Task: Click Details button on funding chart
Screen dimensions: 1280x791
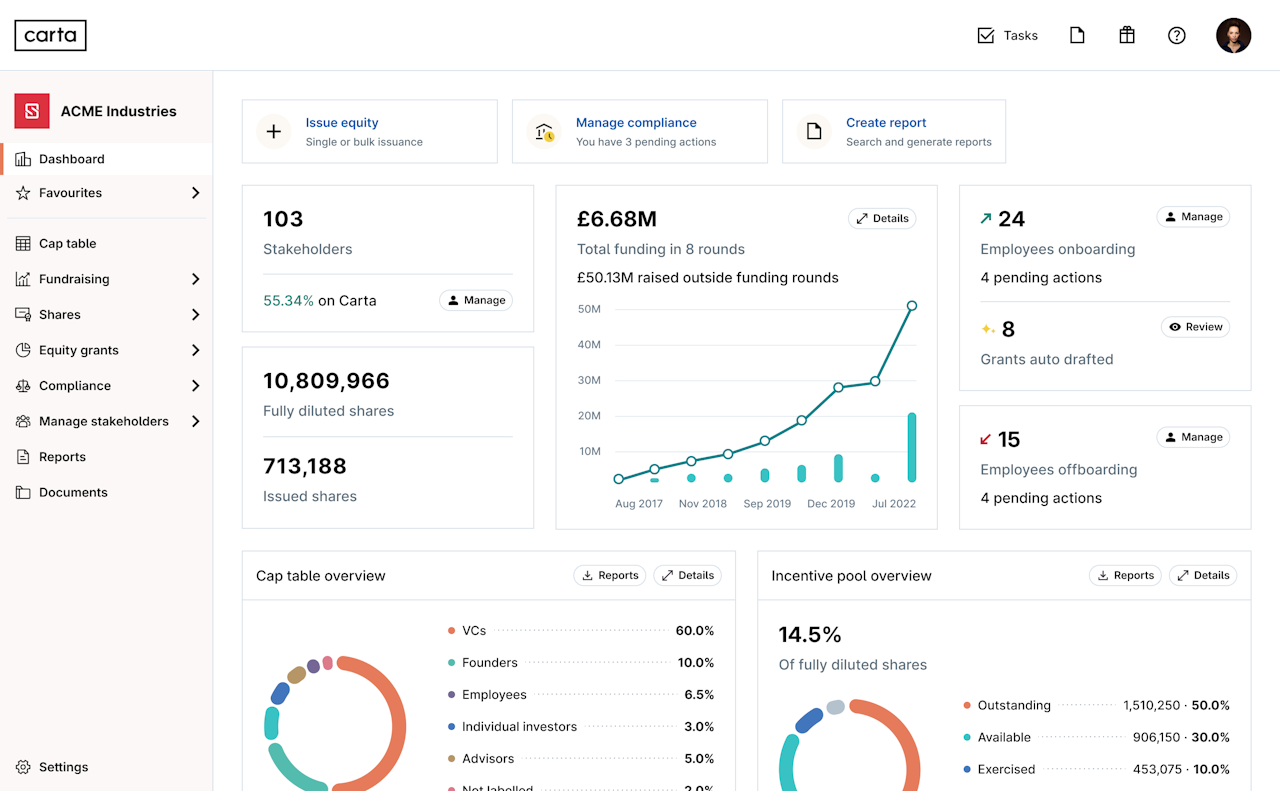Action: [882, 218]
